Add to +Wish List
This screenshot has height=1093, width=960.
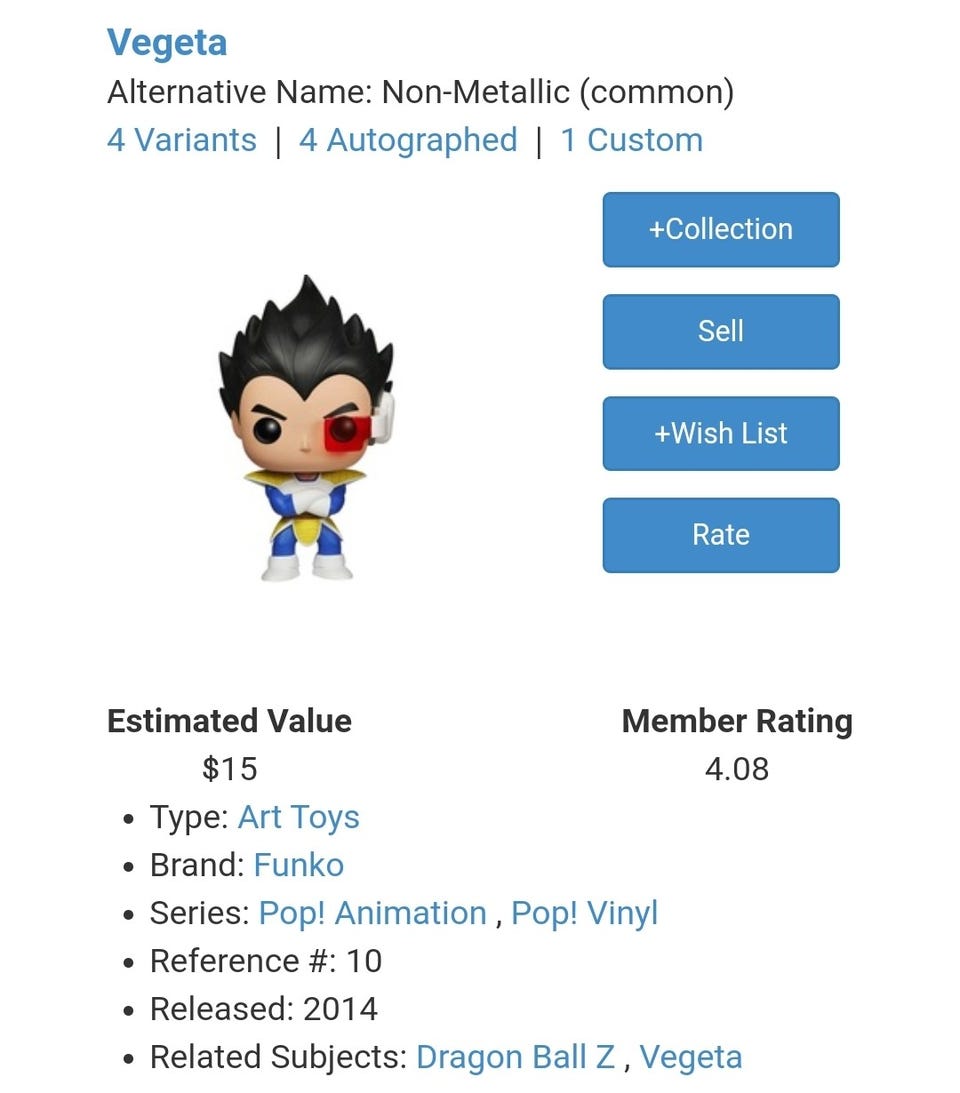tap(721, 434)
